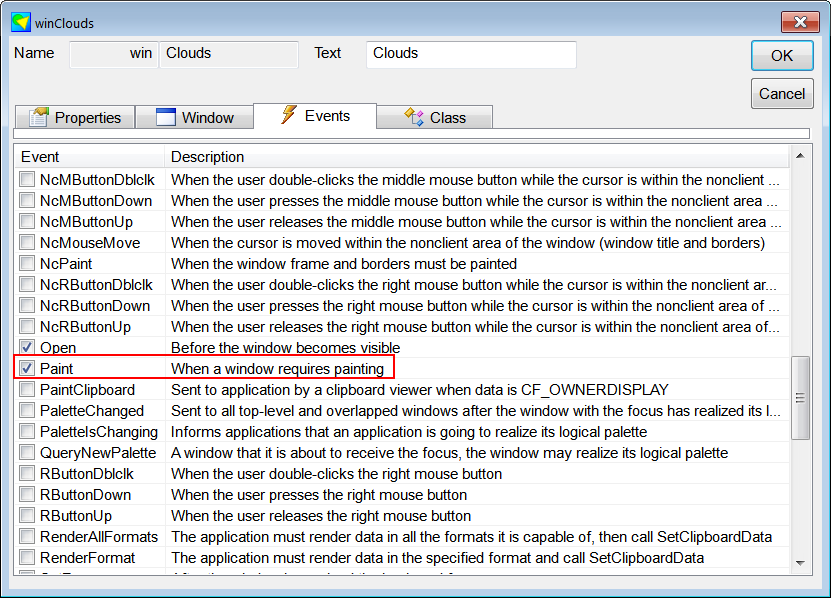Tick the RButtonUp event checkbox
This screenshot has width=831, height=598.
pyautogui.click(x=27, y=515)
